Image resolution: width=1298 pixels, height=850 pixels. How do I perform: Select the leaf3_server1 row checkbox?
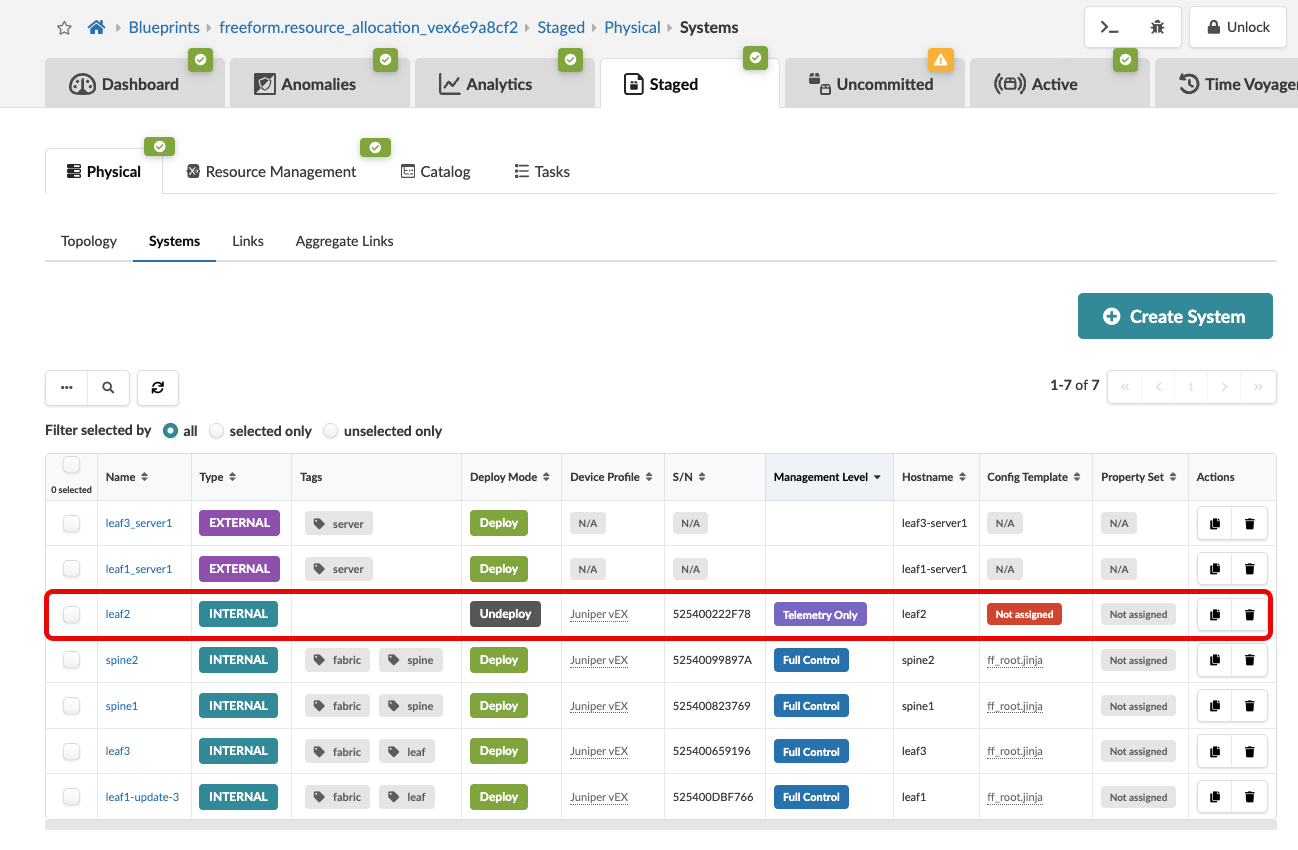71,523
